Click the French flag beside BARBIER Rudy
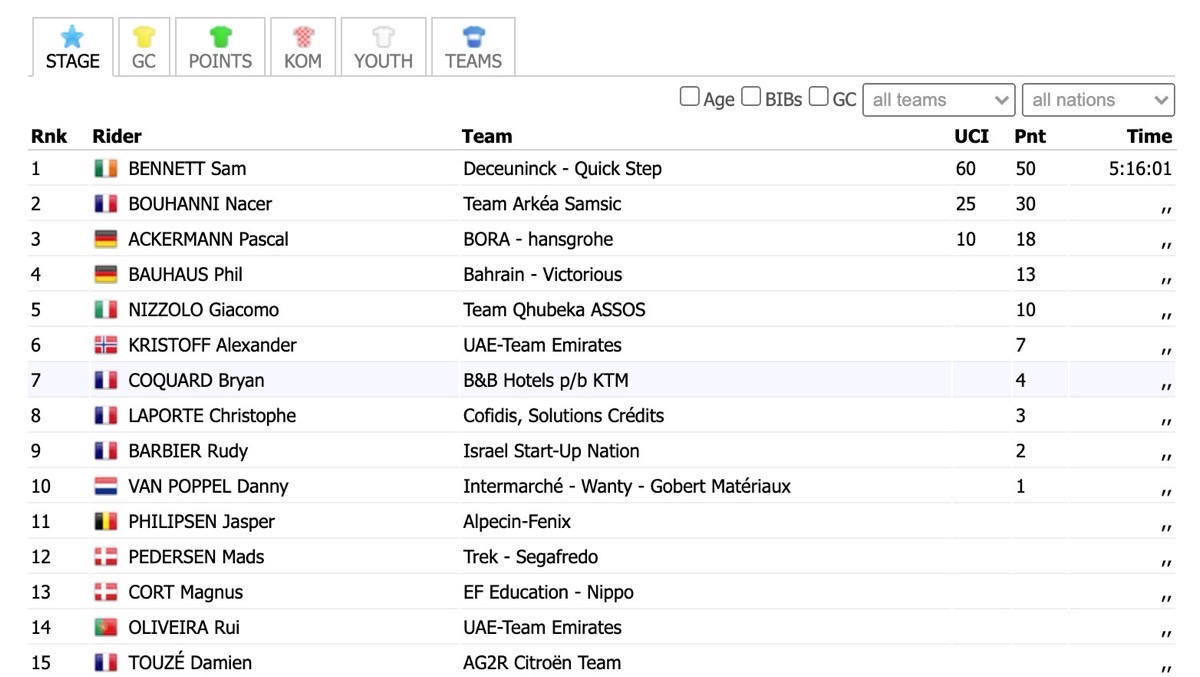 [x=106, y=451]
